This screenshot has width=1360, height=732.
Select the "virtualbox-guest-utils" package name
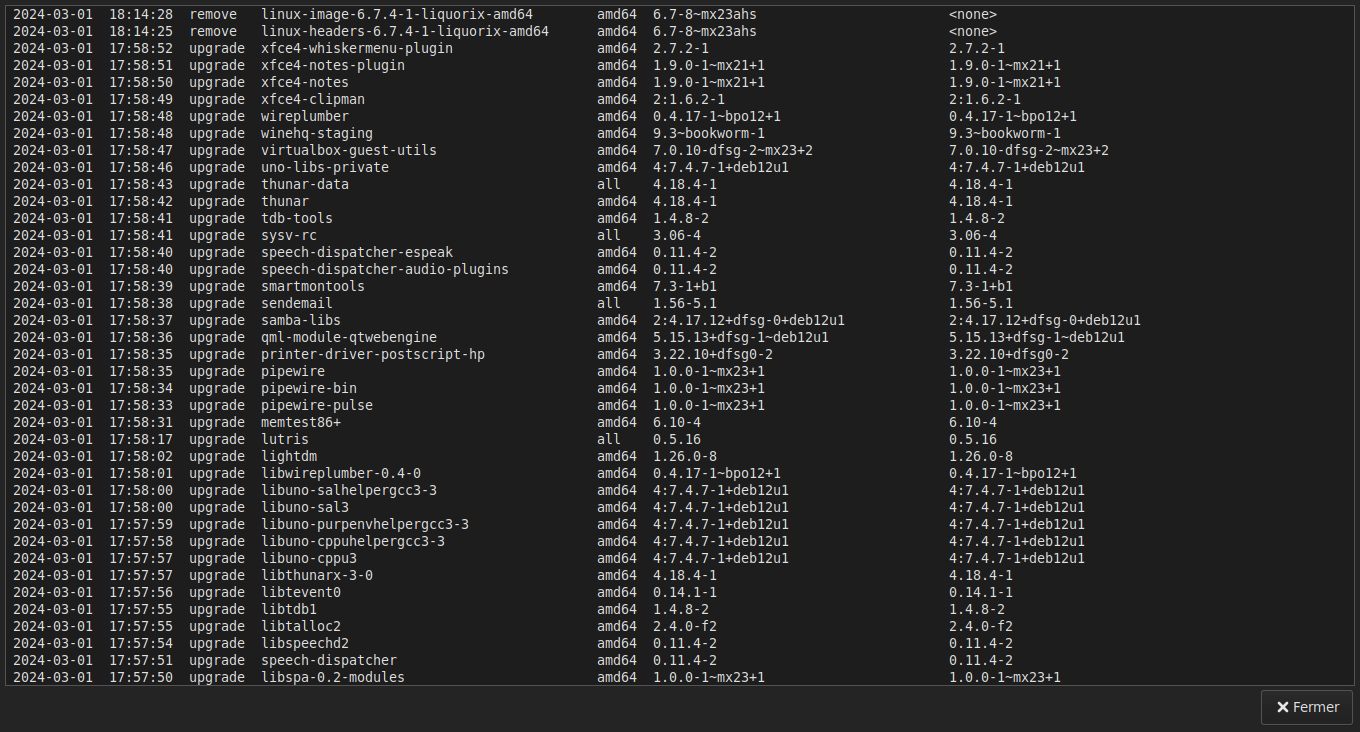point(349,151)
